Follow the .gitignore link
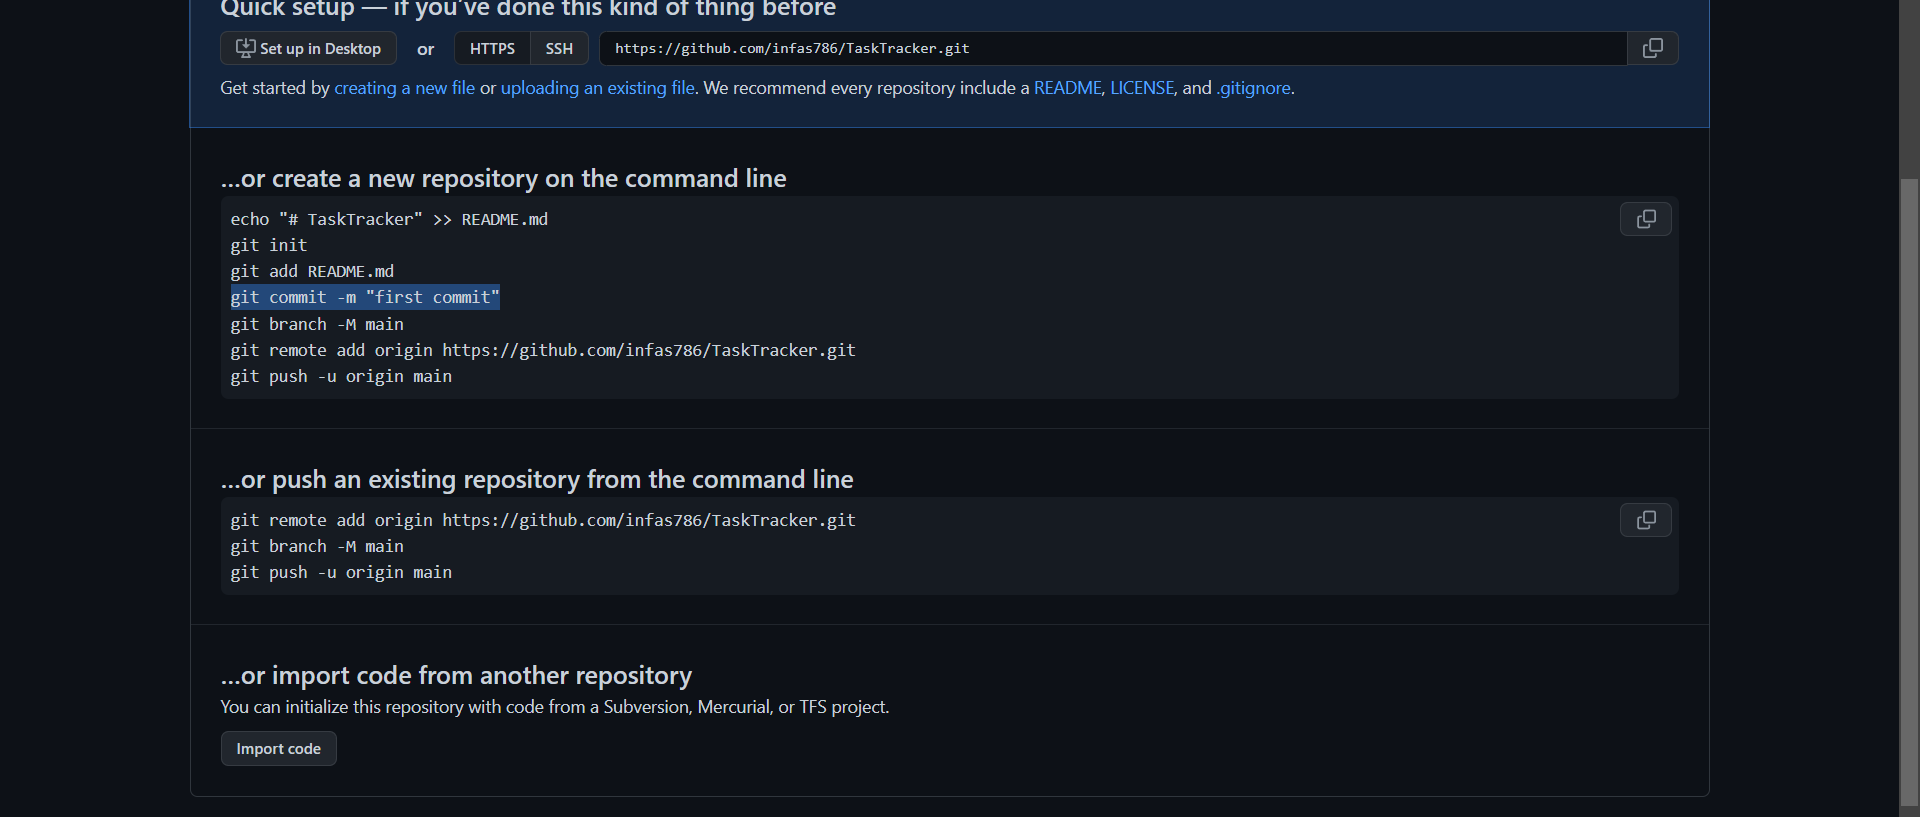Screen dimensions: 1920x817 [1253, 88]
